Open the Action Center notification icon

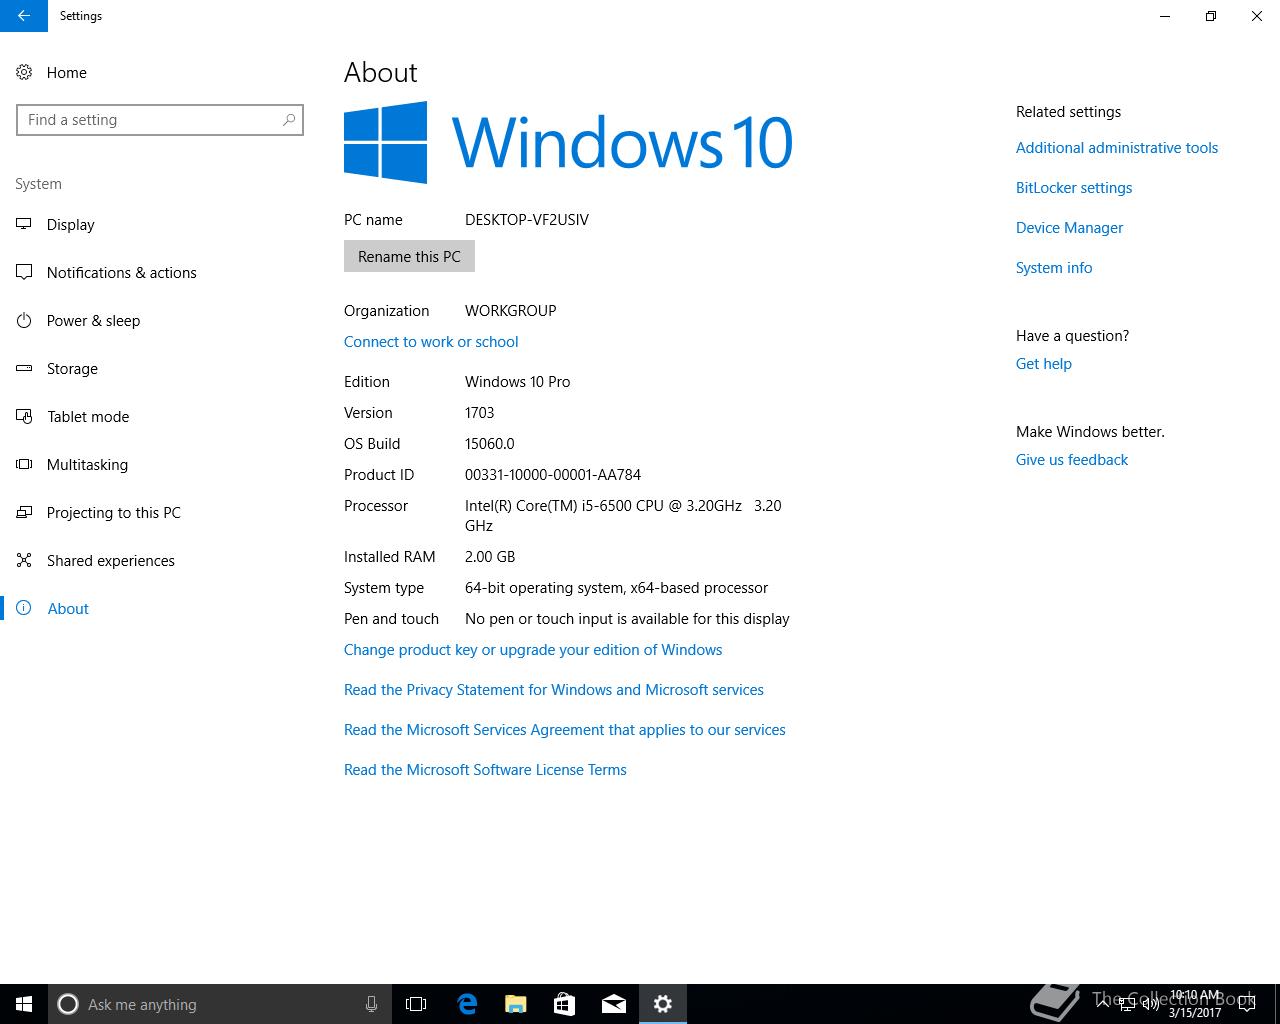[1246, 1004]
